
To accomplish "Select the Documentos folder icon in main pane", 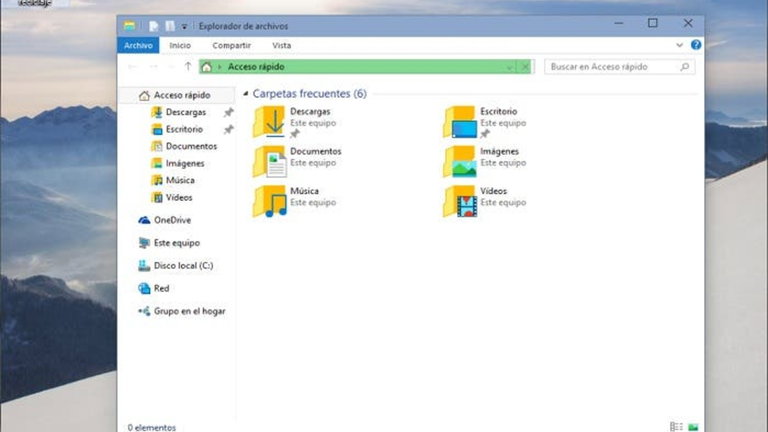I will point(269,161).
